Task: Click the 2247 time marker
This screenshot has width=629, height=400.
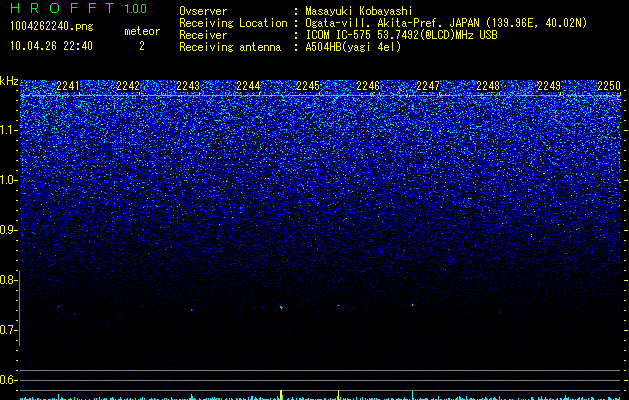Action: tap(428, 86)
